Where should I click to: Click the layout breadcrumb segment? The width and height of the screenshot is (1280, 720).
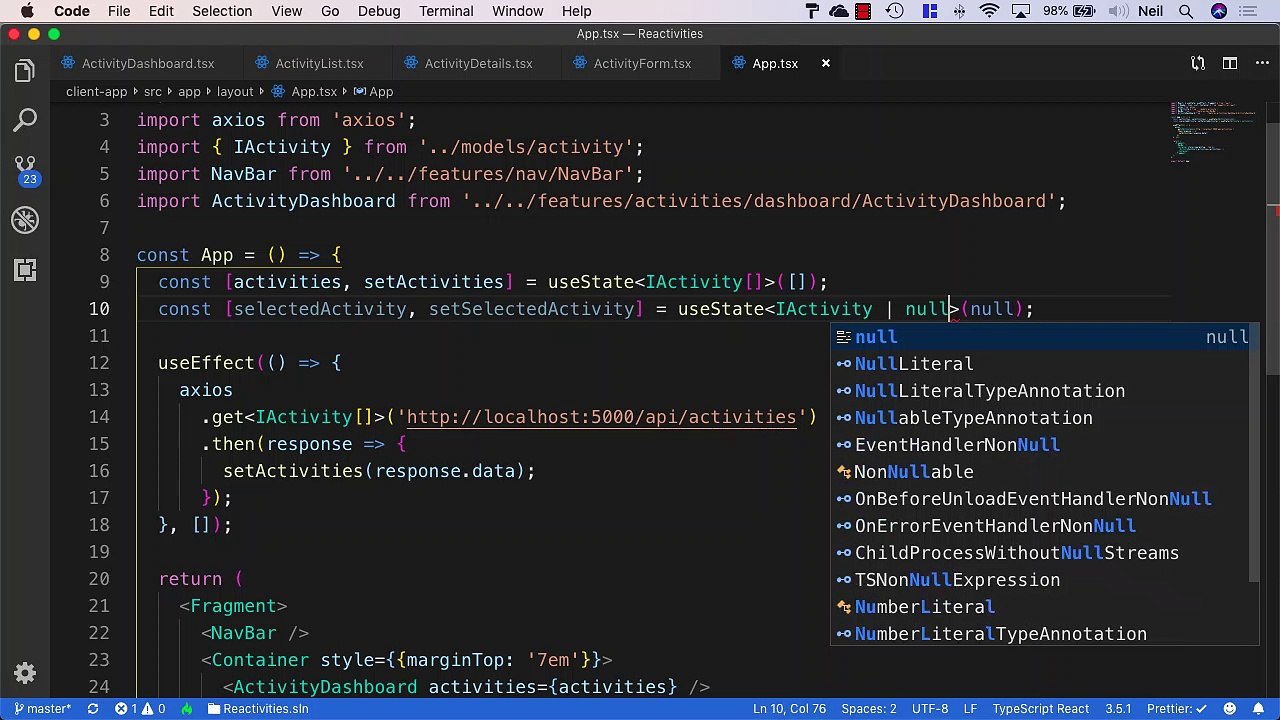(235, 91)
